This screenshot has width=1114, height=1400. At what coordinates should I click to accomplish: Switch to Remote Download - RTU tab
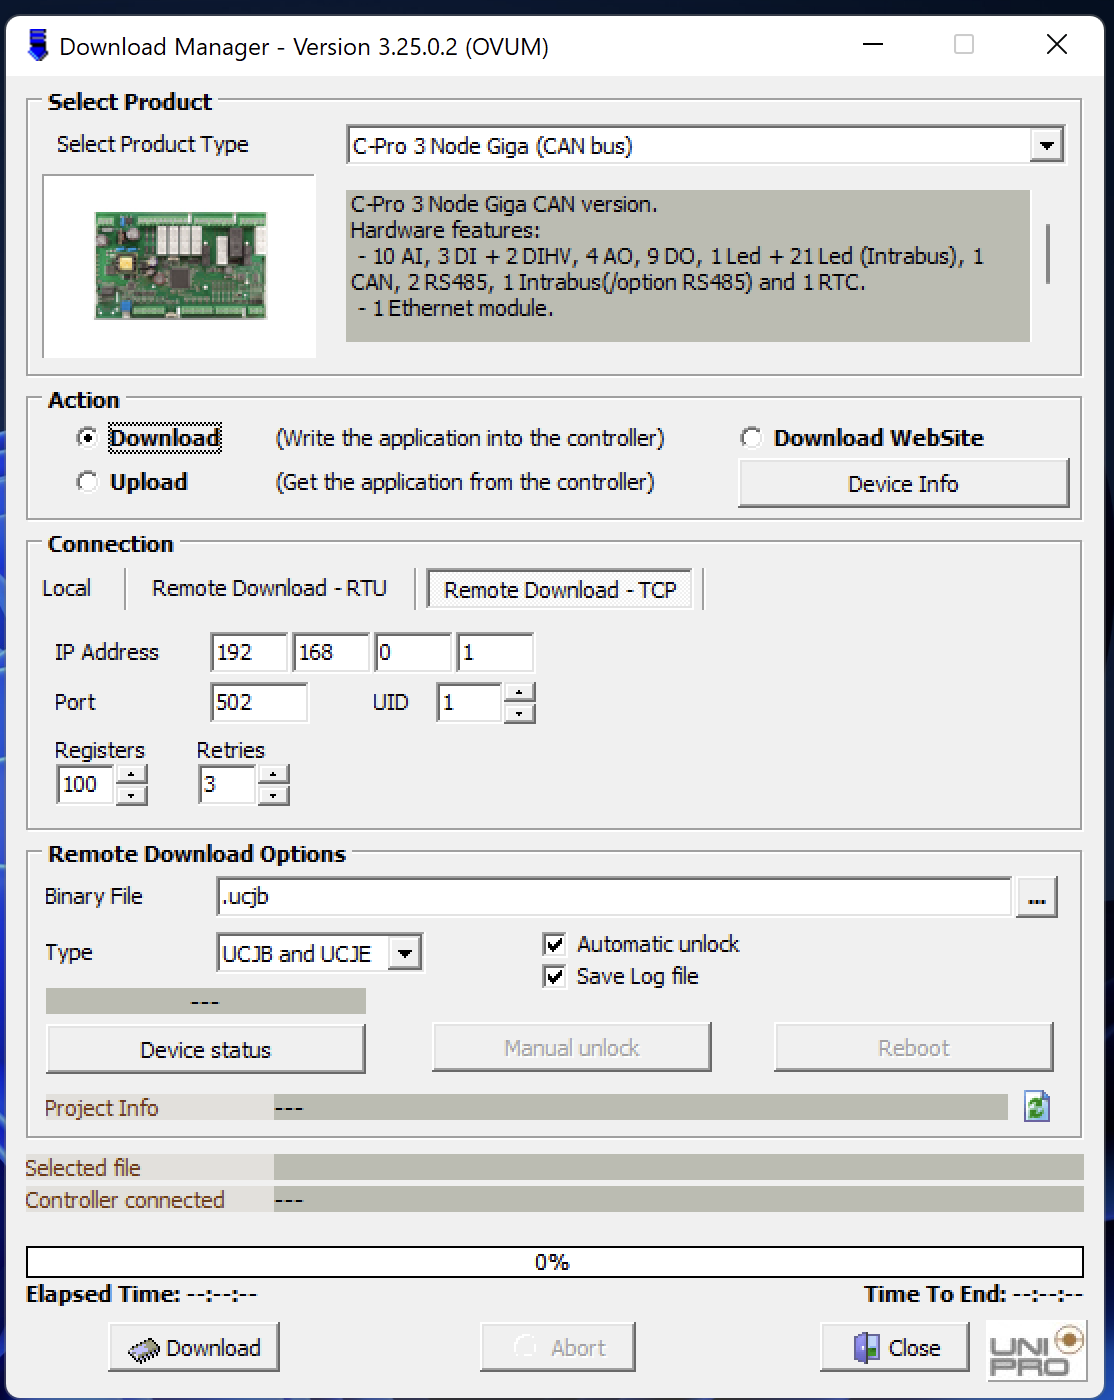(269, 589)
